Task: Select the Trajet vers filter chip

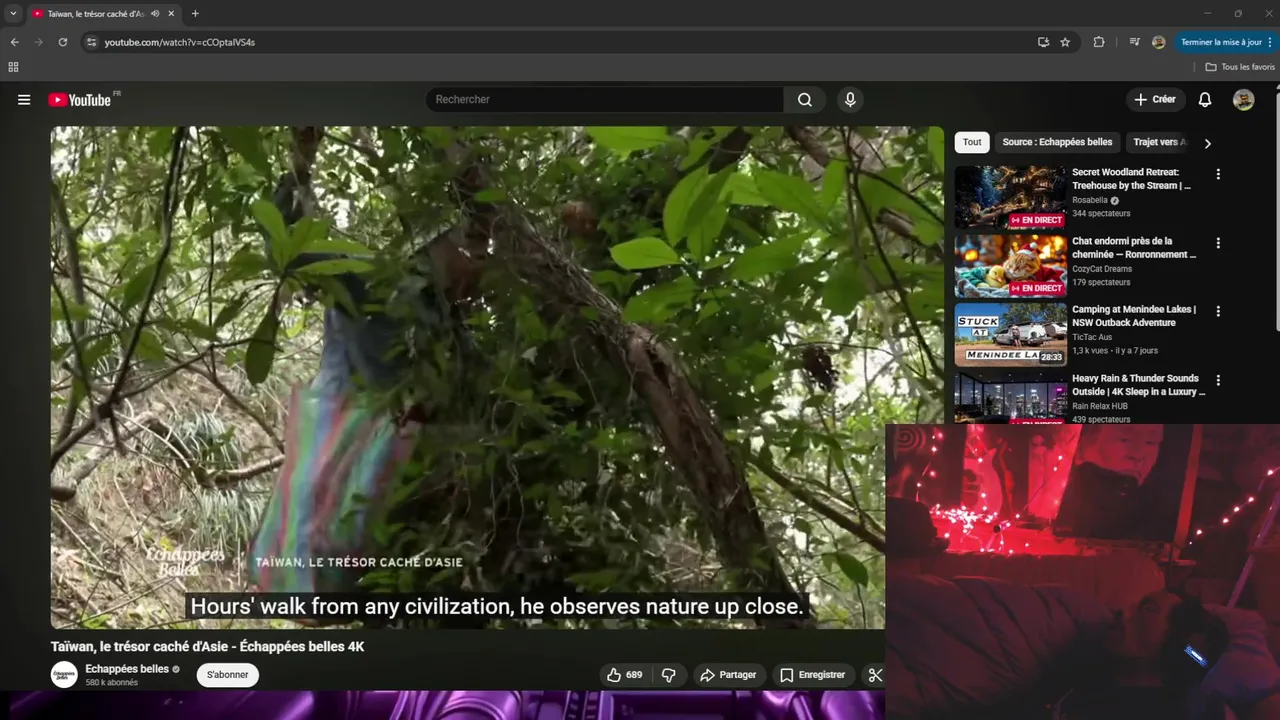Action: click(x=1159, y=142)
